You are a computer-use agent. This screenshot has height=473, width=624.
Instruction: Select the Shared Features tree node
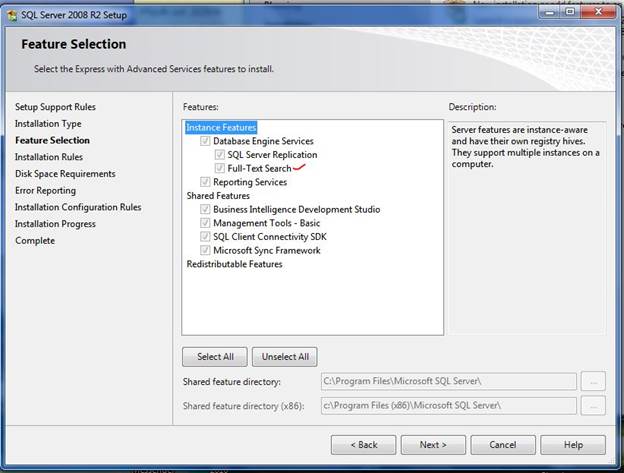click(x=218, y=196)
